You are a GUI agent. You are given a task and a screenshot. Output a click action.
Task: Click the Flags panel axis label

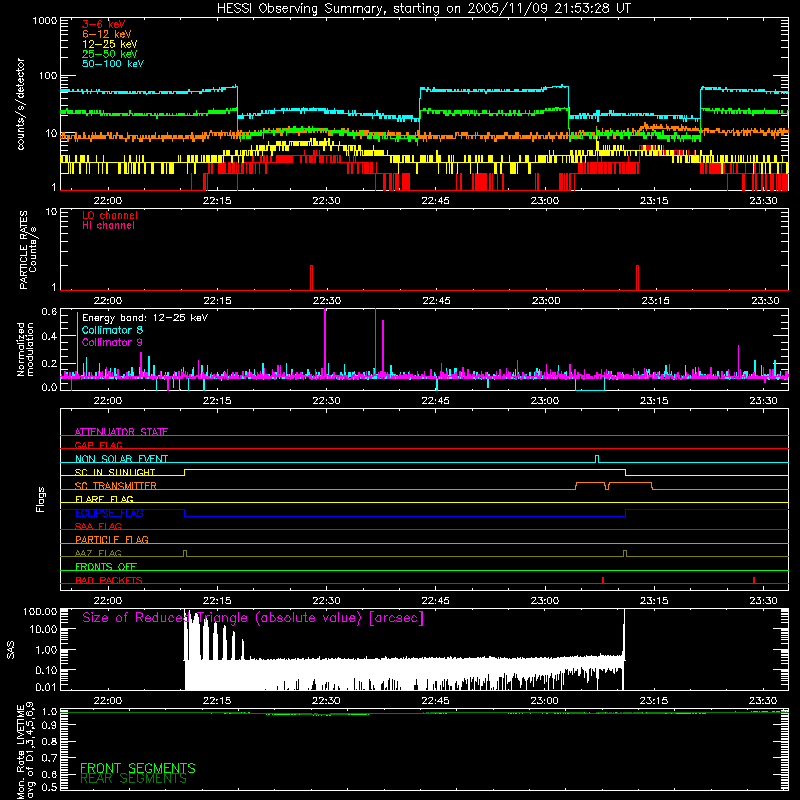point(41,499)
